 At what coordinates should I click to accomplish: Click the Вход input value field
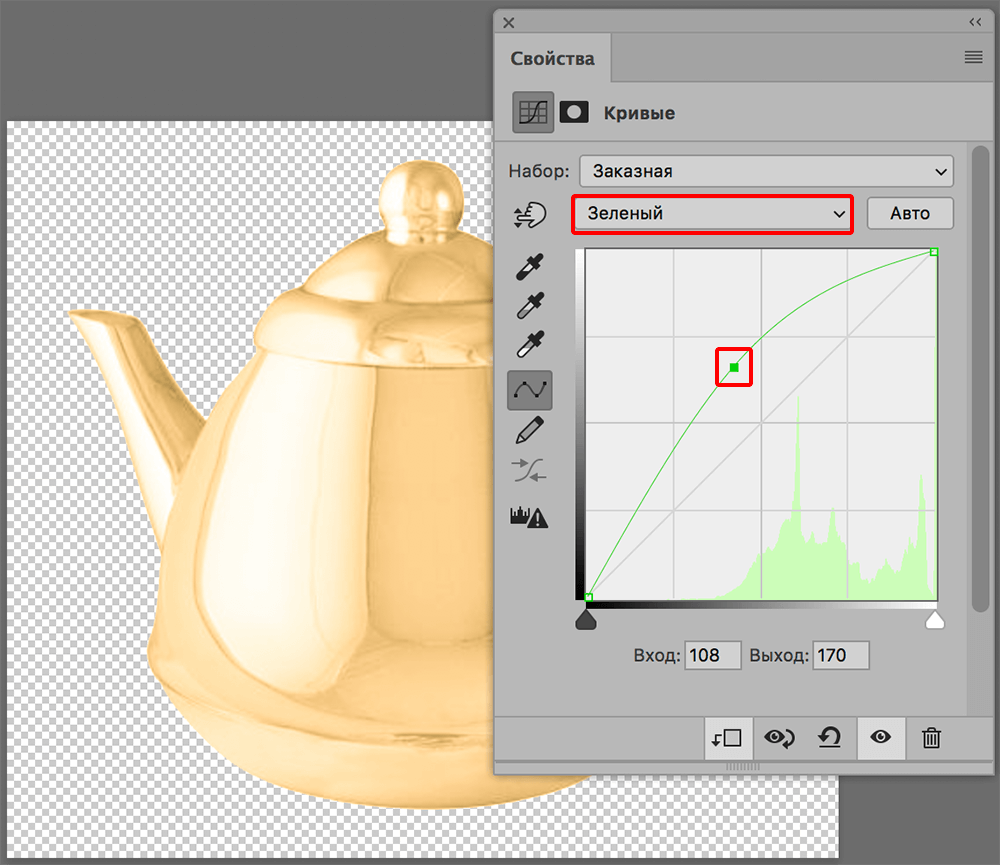click(713, 655)
